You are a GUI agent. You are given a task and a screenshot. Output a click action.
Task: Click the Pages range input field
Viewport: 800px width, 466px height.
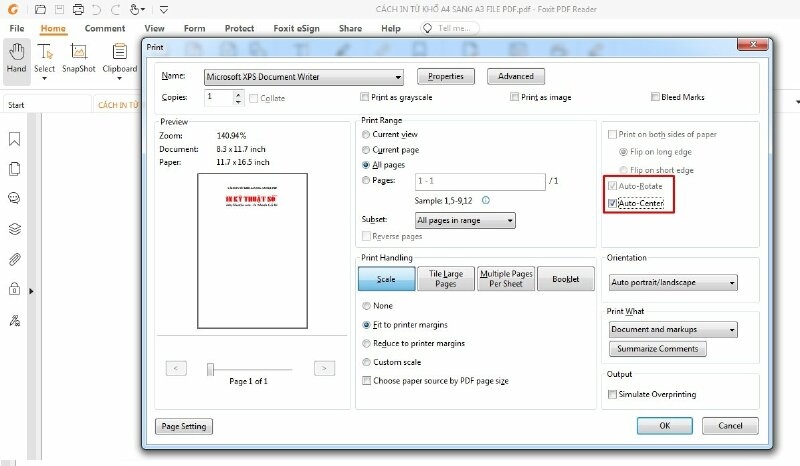click(x=480, y=181)
